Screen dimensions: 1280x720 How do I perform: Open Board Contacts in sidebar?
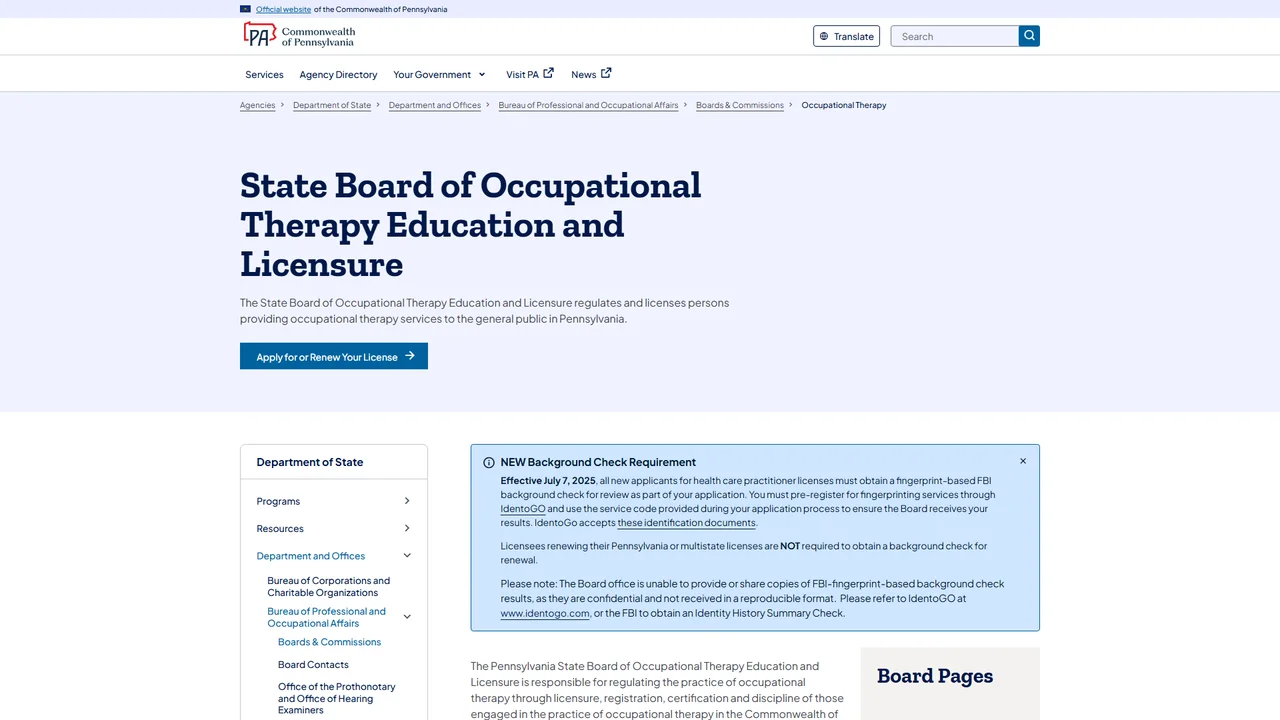(313, 664)
